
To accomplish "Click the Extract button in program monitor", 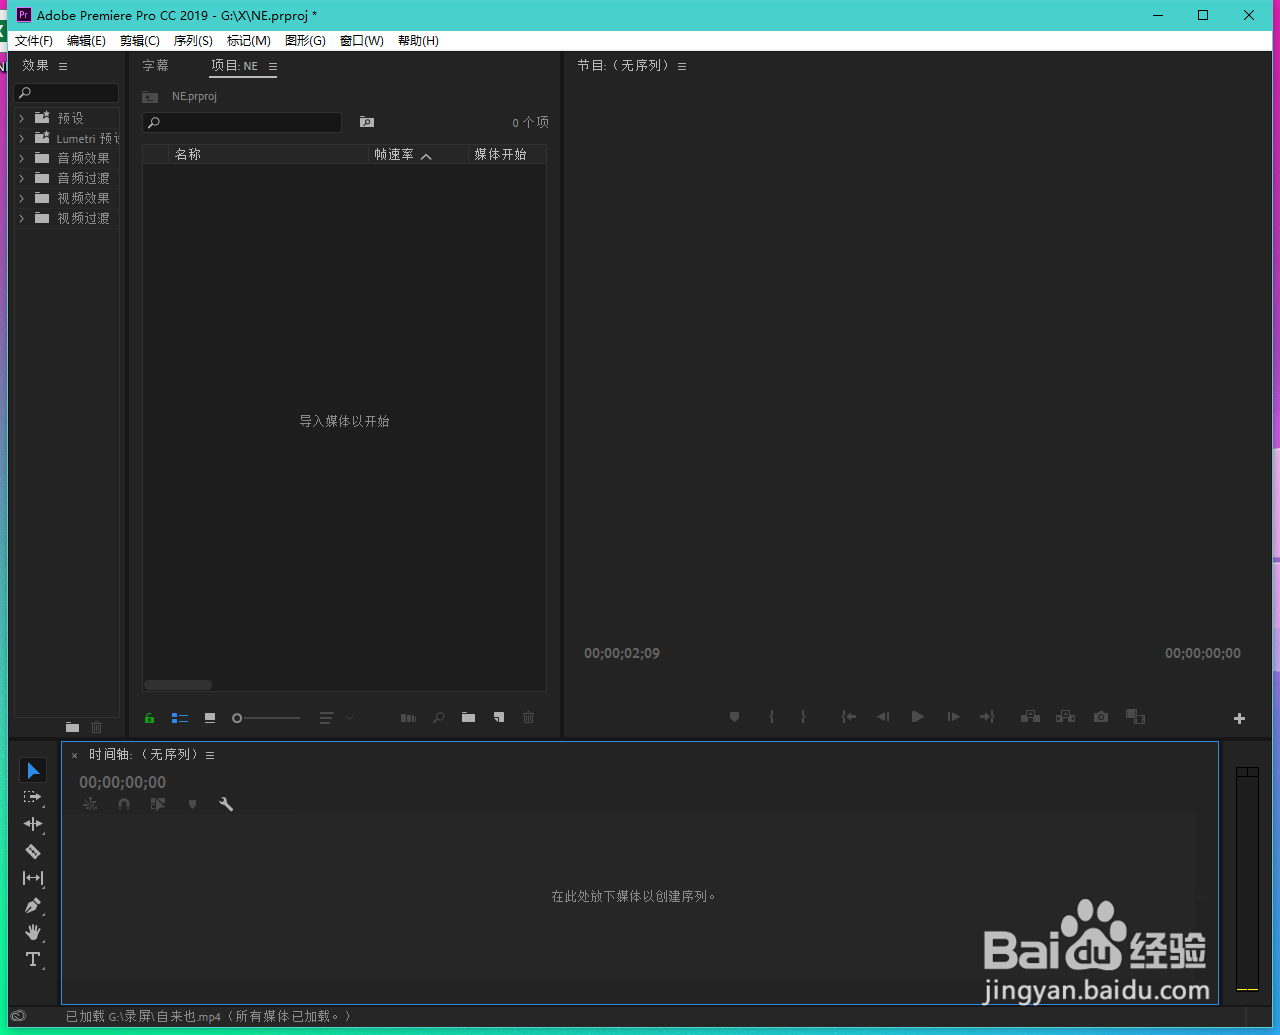I will 1065,717.
